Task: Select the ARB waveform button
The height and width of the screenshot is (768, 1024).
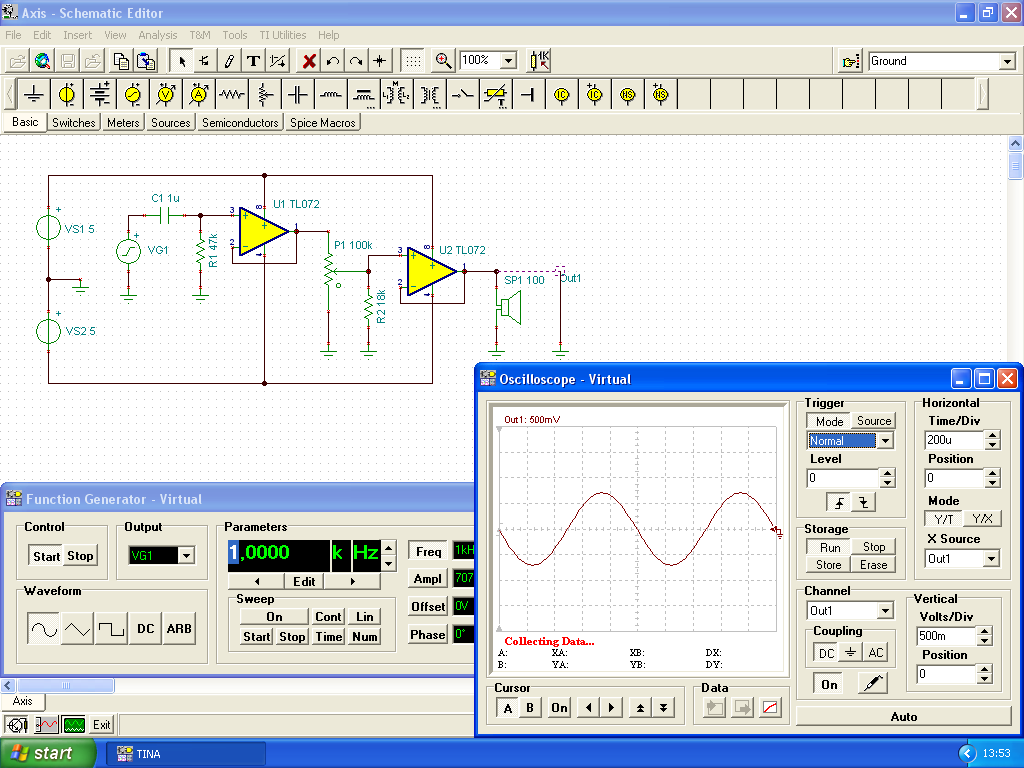Action: [179, 629]
